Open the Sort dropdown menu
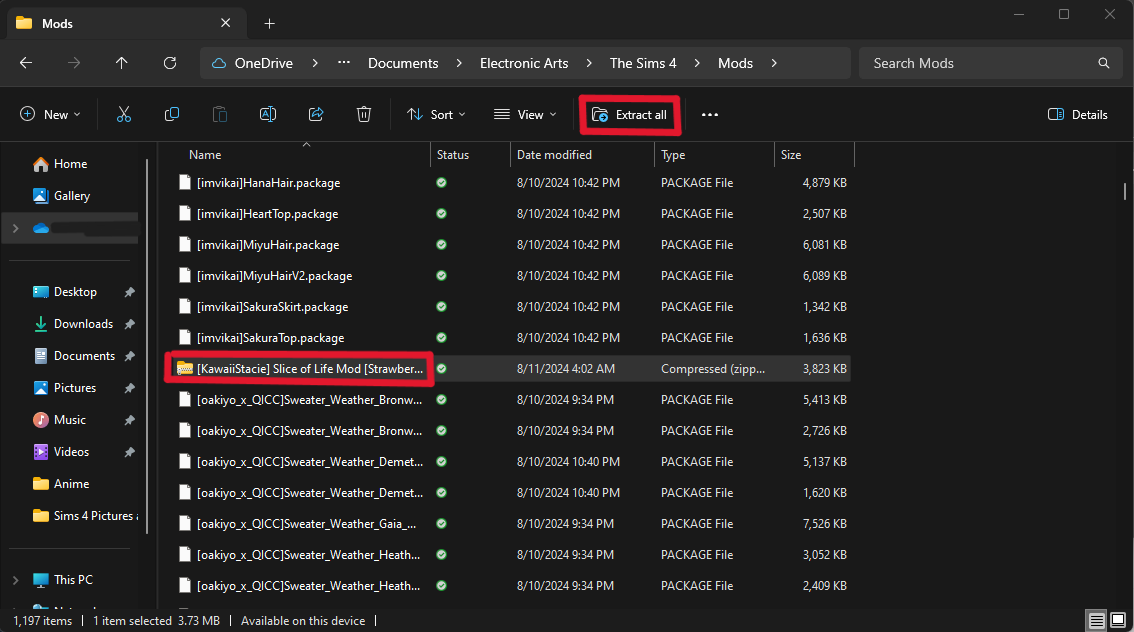The height and width of the screenshot is (632, 1134). (x=436, y=115)
